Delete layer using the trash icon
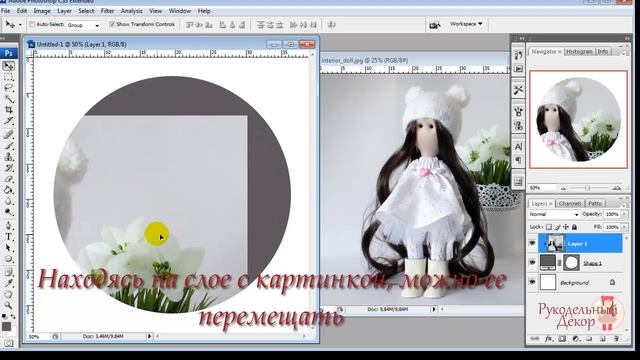 coord(616,338)
